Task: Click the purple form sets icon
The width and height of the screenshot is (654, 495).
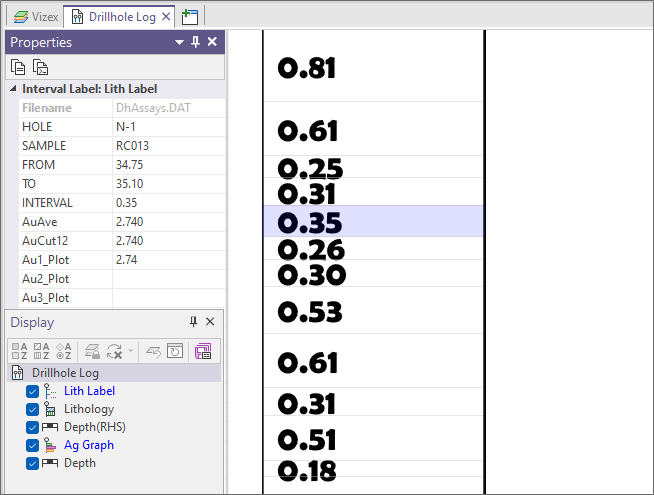Action: [203, 351]
